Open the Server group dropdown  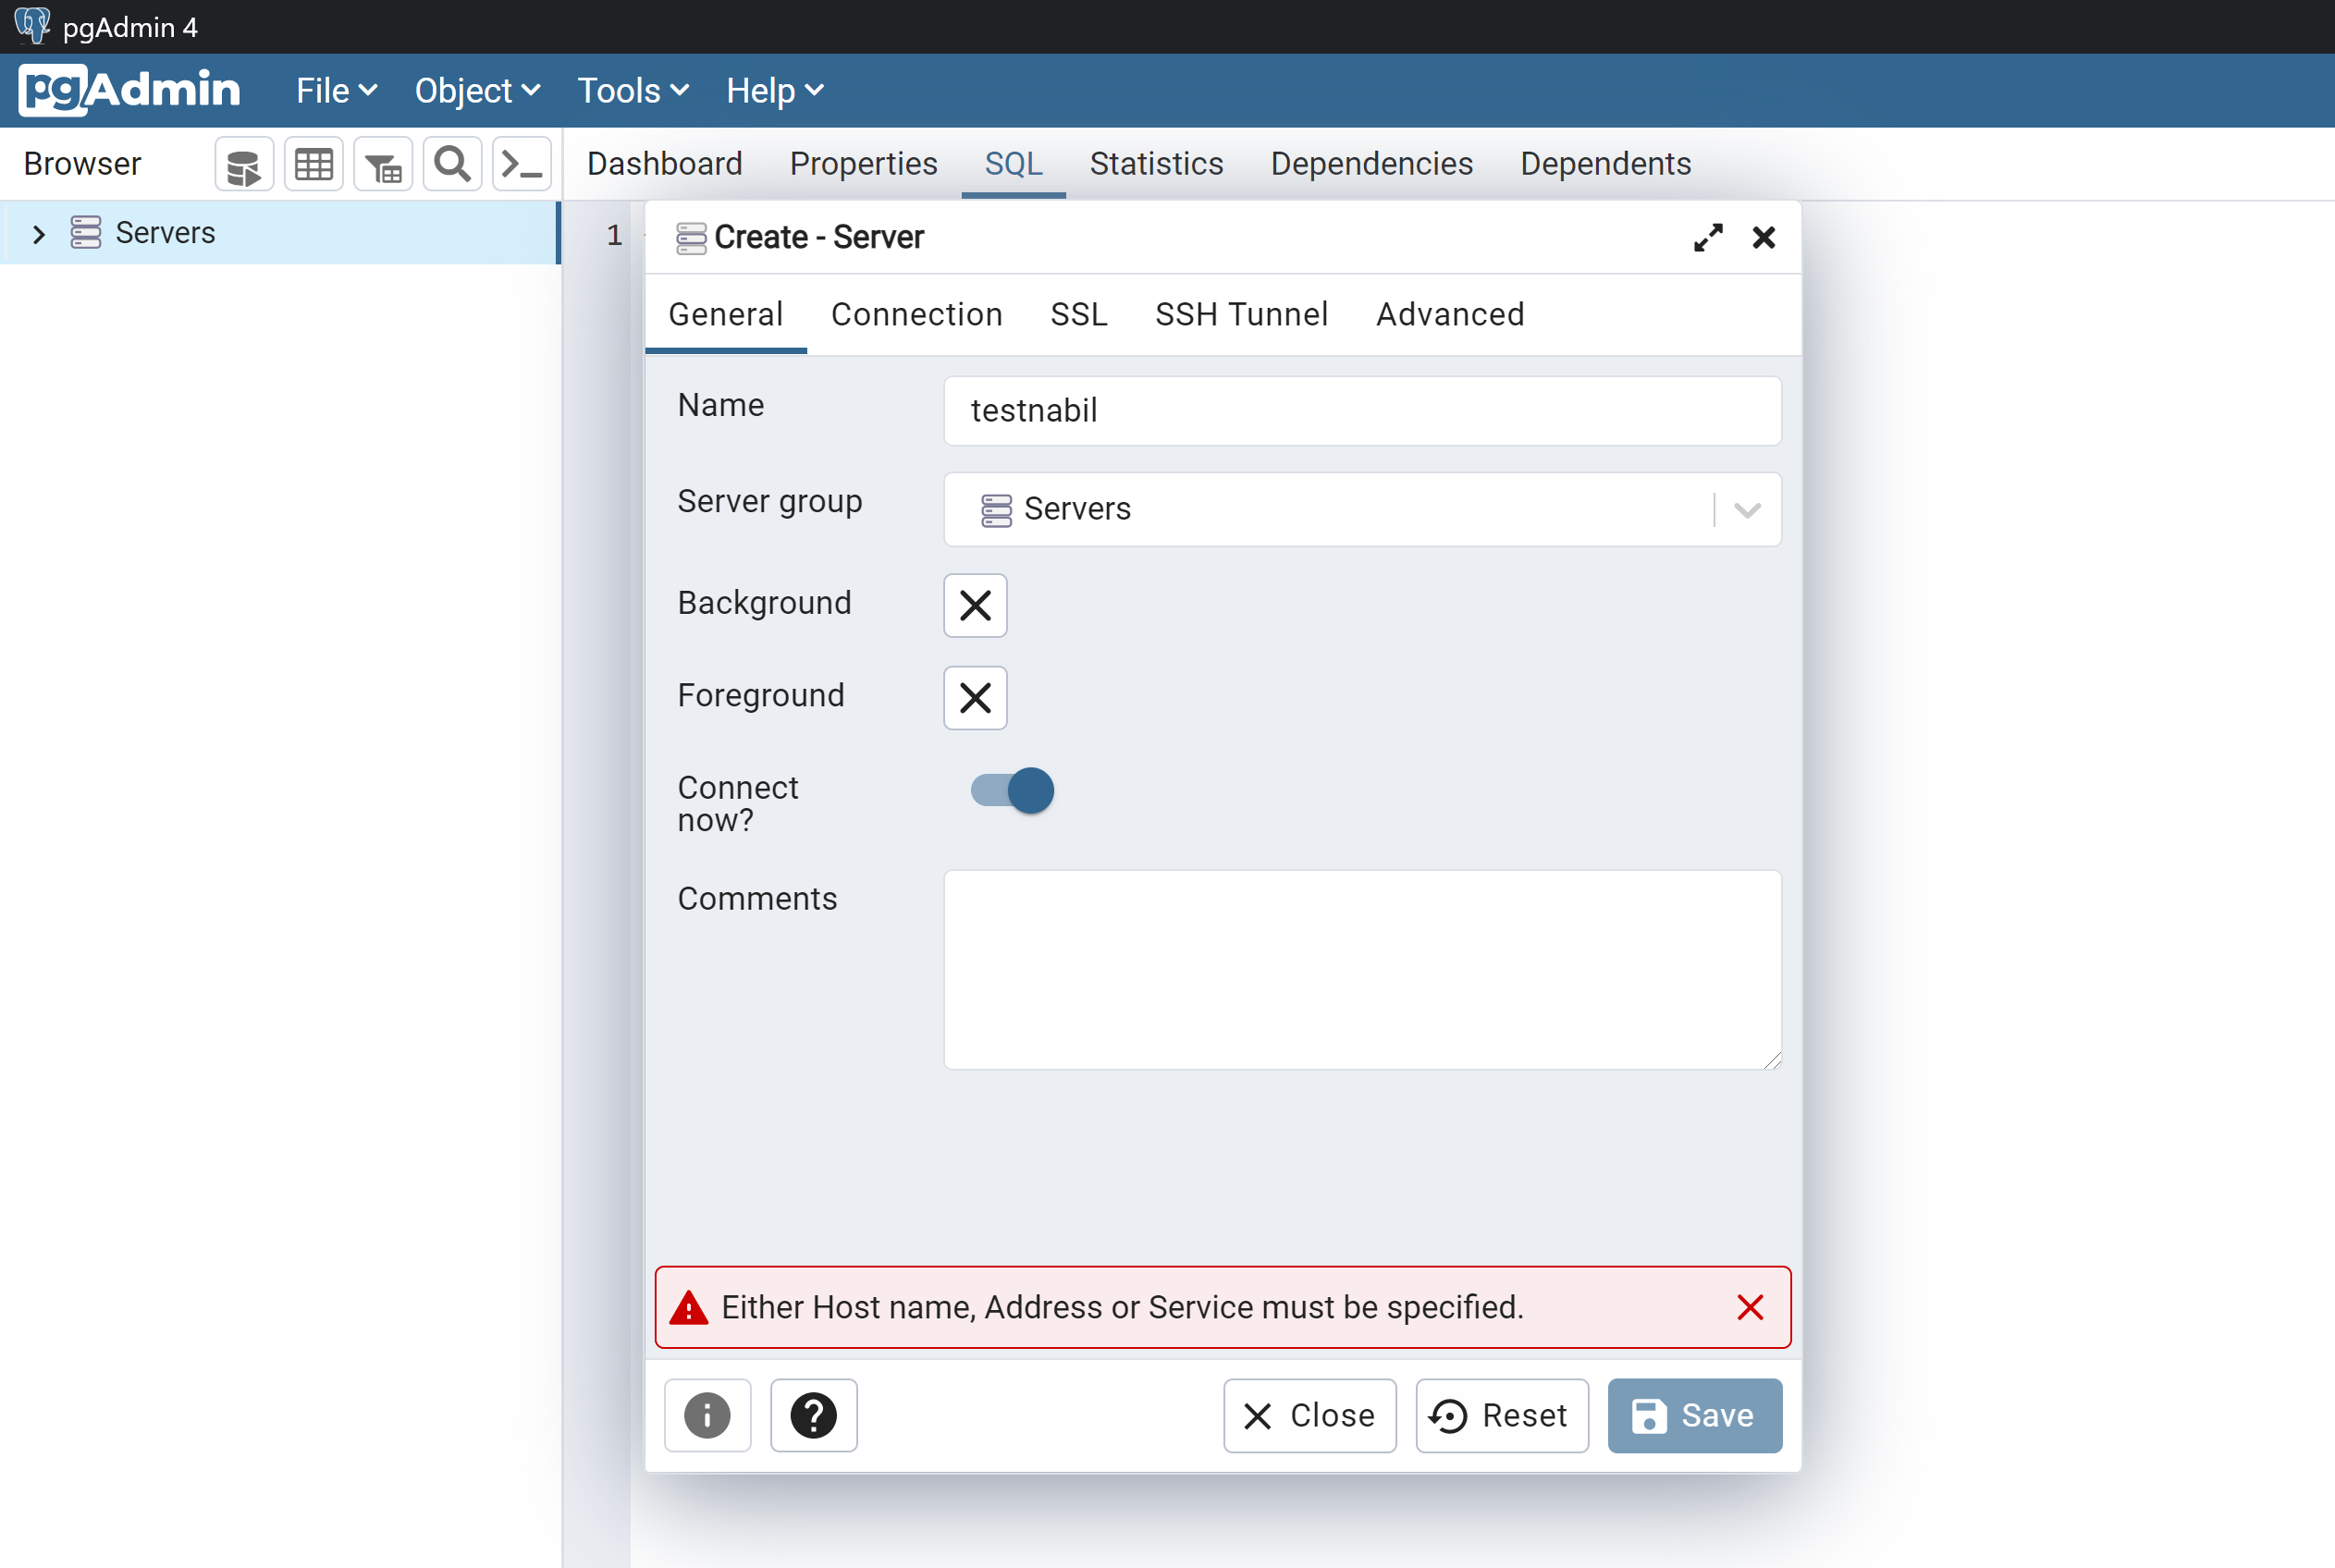pos(1363,509)
